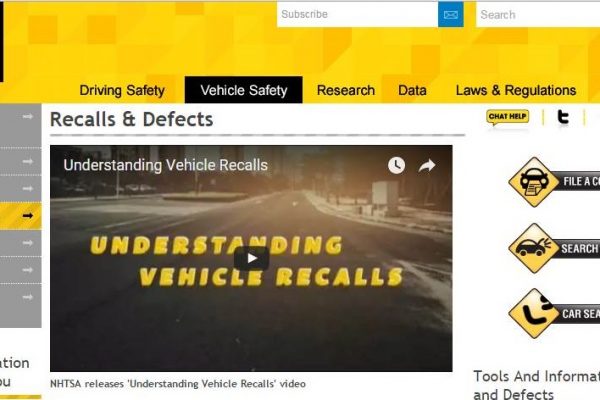600x400 pixels.
Task: Open the Data menu item
Action: [x=412, y=90]
